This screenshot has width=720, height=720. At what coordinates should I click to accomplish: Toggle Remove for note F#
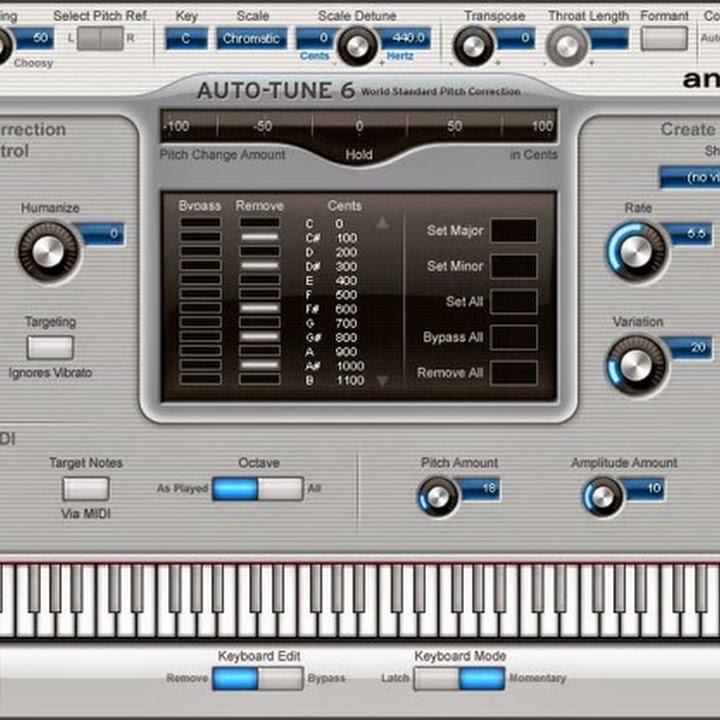click(x=259, y=308)
